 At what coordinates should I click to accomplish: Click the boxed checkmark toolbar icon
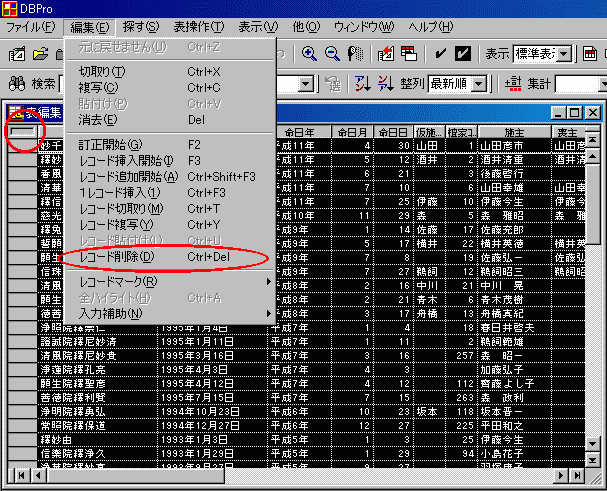tap(463, 54)
